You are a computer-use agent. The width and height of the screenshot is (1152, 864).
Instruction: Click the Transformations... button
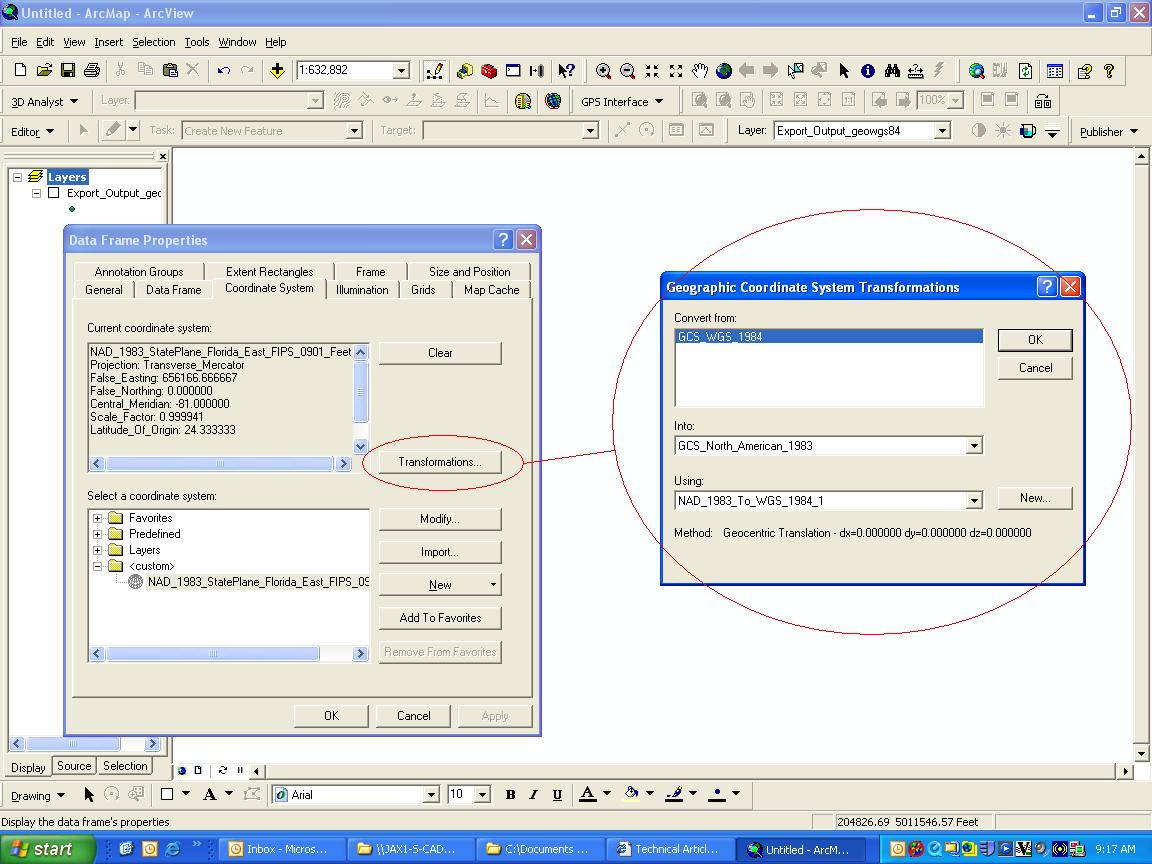[440, 462]
